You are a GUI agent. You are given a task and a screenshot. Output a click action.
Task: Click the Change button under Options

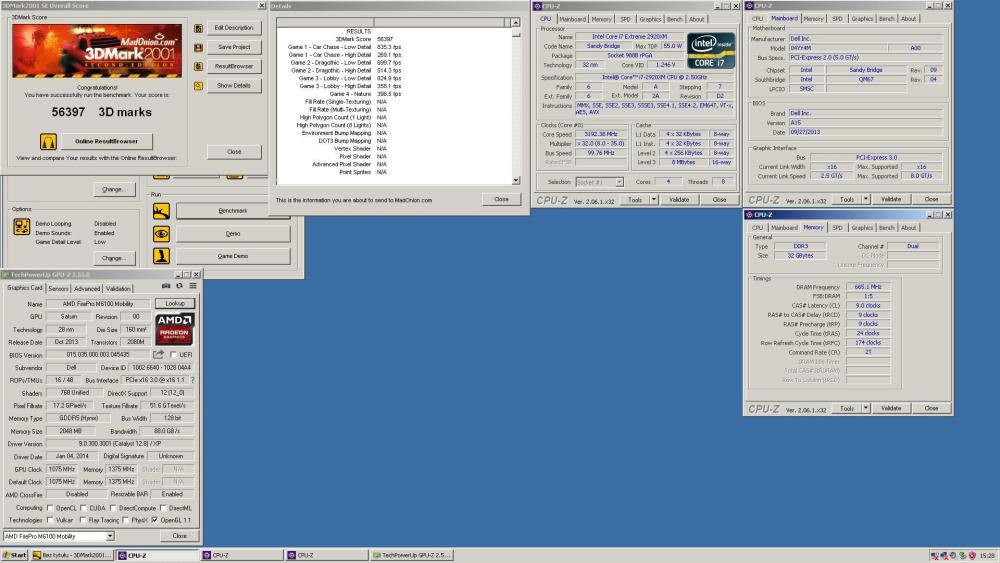[114, 258]
